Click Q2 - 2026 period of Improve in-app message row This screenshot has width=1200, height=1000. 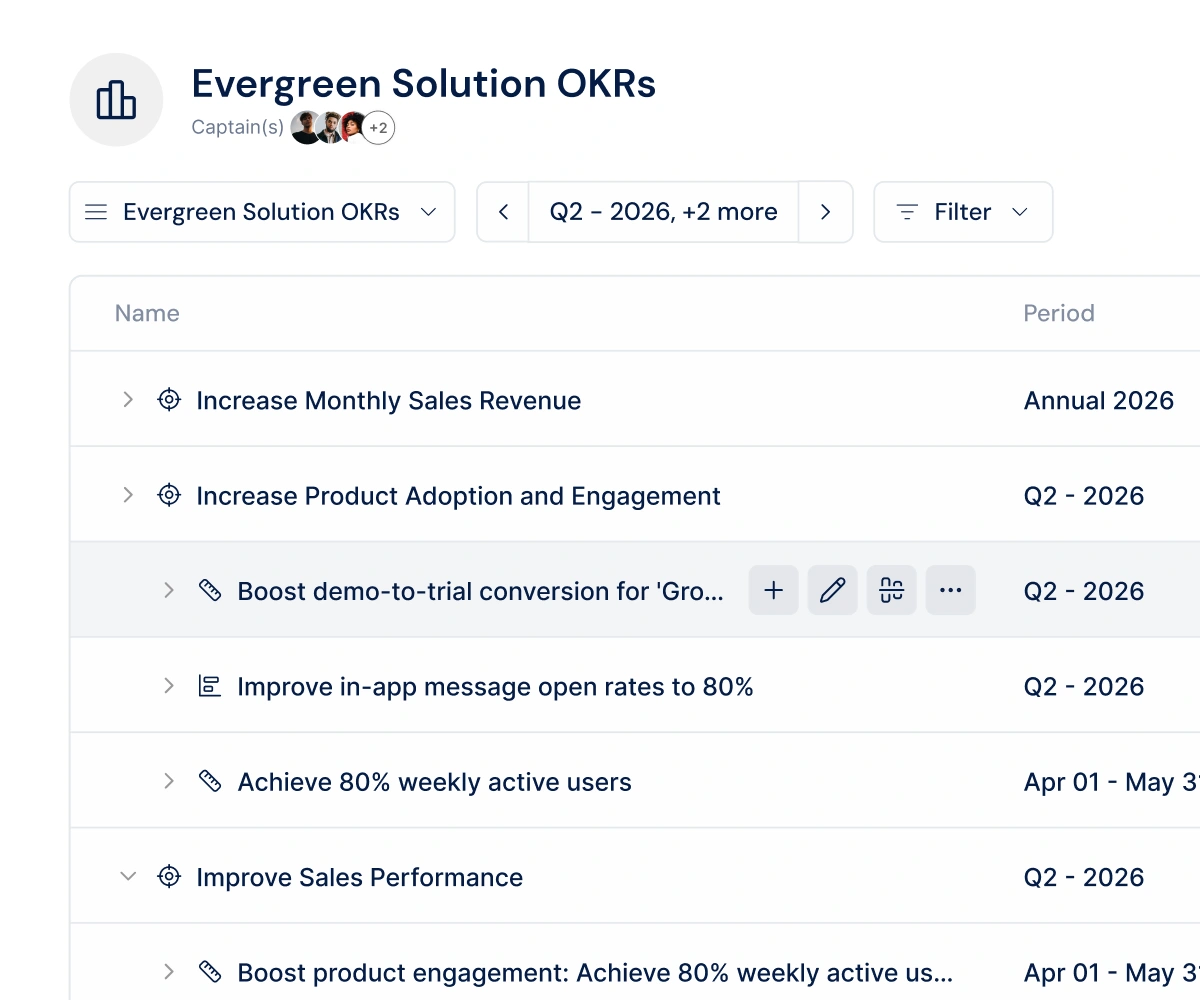(1084, 687)
